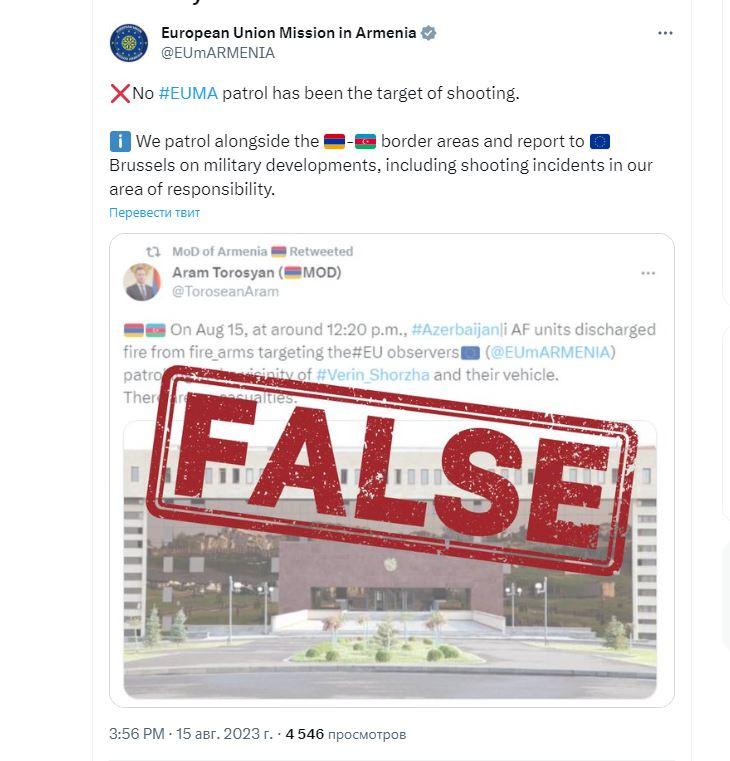This screenshot has height=761, width=730.
Task: Click the retweet icon in the quoted tweet
Action: tap(153, 251)
